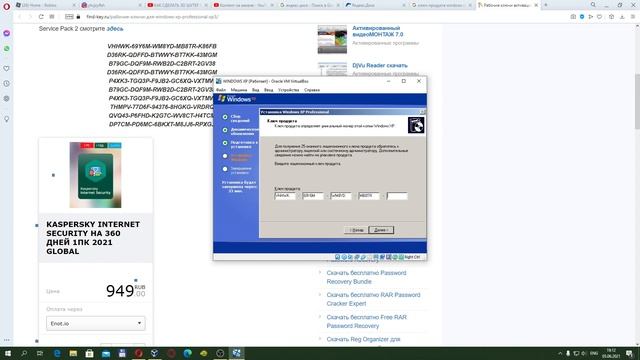Click the first product key field

285,196
